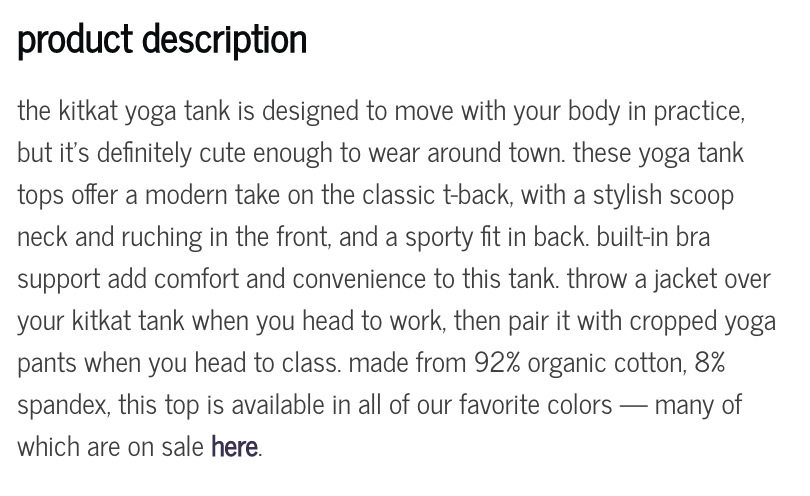Click the word 'spandex' in the text
The image size is (810, 496).
[64, 406]
